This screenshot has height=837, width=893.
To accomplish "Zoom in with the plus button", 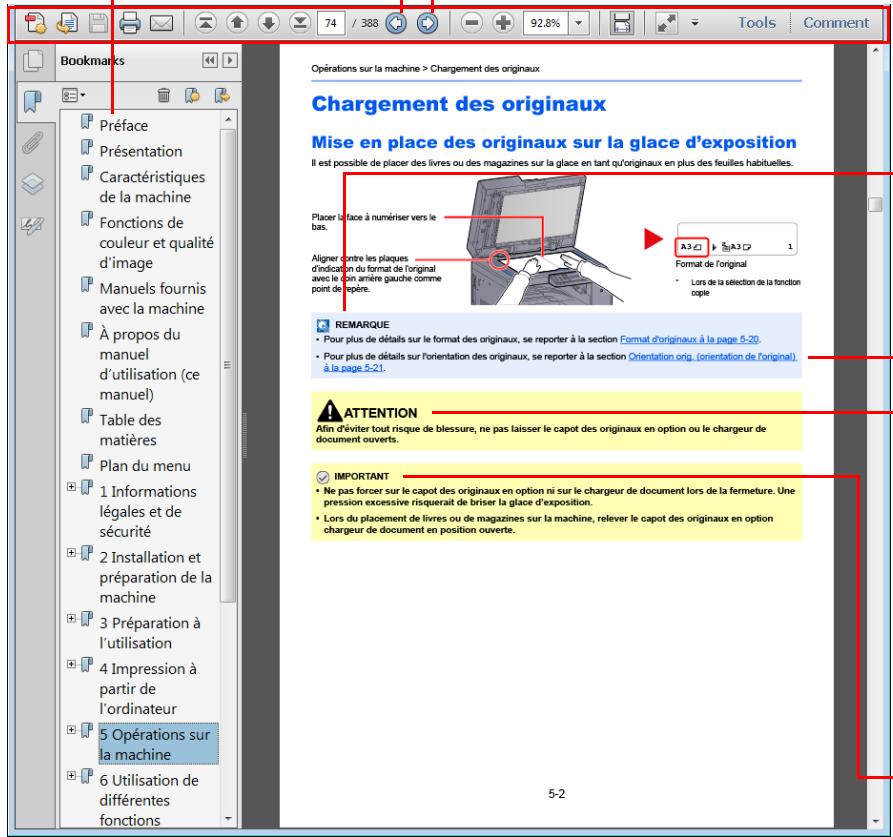I will [x=503, y=23].
